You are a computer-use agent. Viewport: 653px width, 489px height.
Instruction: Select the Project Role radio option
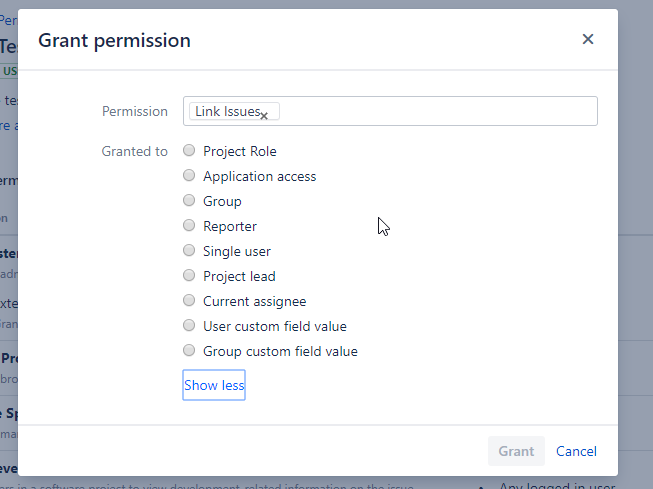189,151
